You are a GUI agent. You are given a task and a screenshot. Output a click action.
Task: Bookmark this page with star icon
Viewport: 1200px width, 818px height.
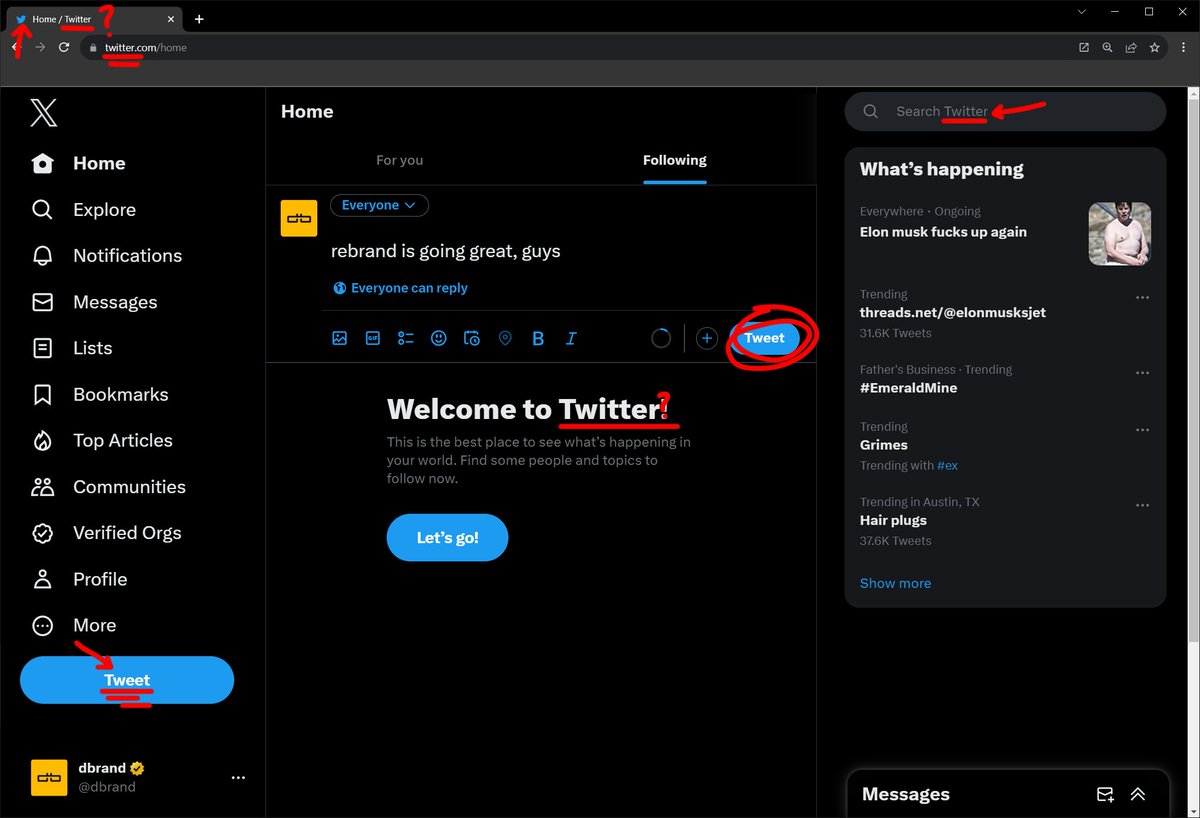pyautogui.click(x=1155, y=47)
